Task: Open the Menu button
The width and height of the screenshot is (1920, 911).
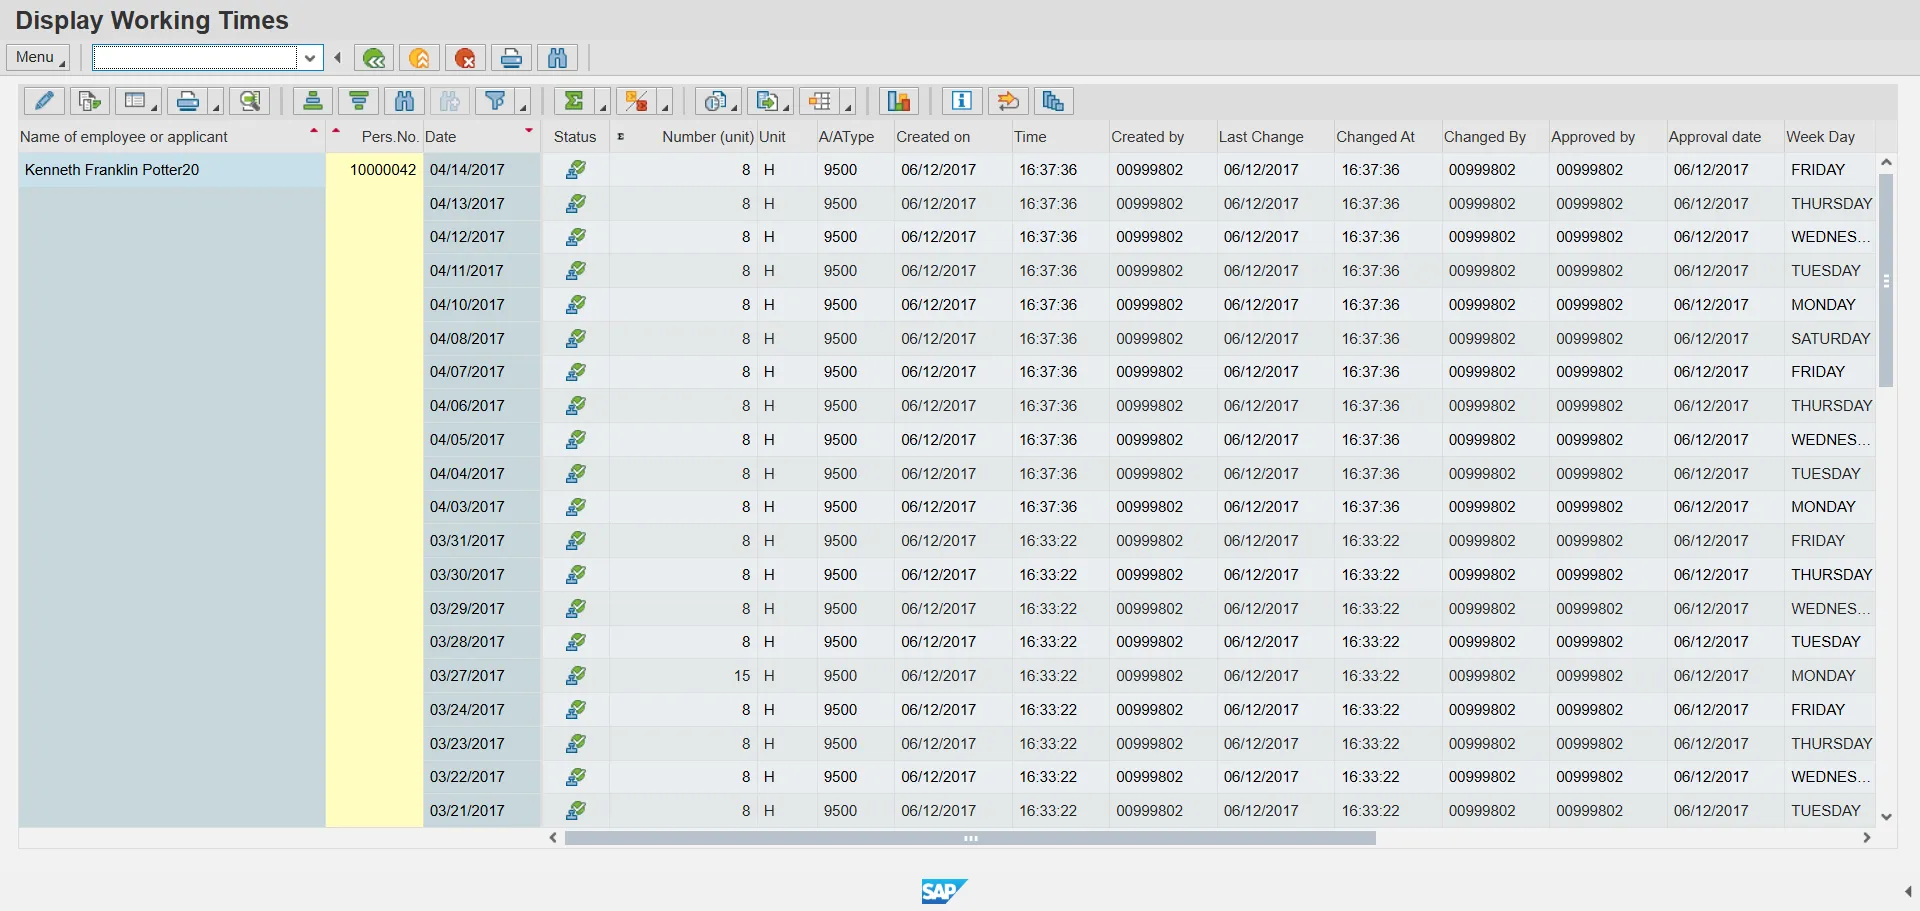Action: coord(38,58)
